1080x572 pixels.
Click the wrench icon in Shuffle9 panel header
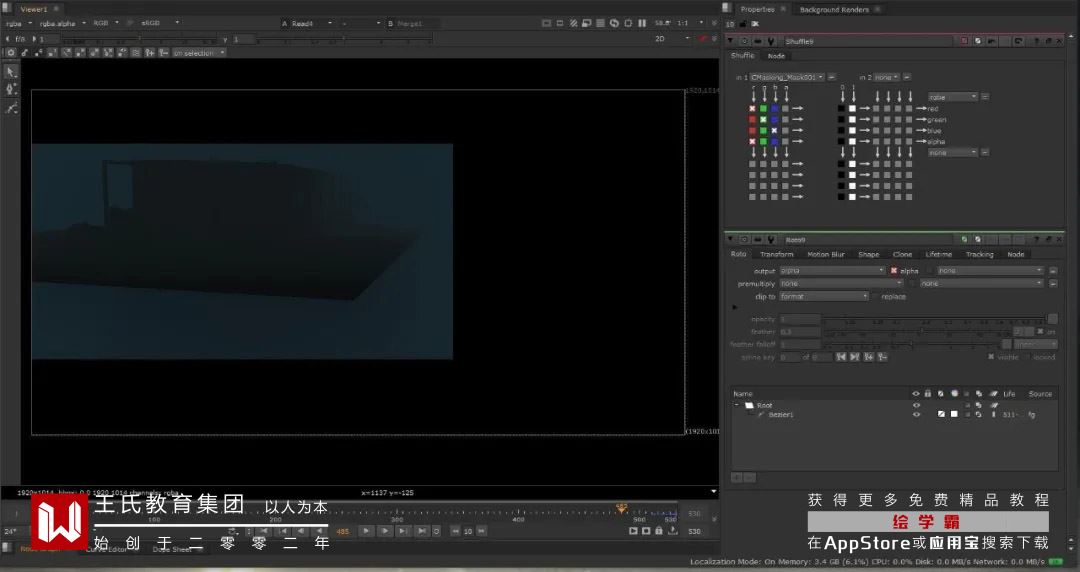pyautogui.click(x=771, y=41)
